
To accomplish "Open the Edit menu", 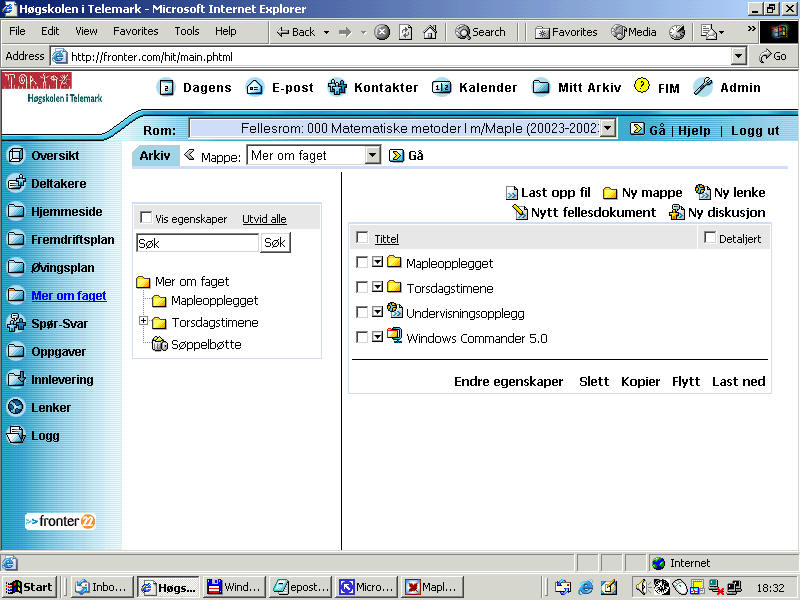I will point(50,32).
